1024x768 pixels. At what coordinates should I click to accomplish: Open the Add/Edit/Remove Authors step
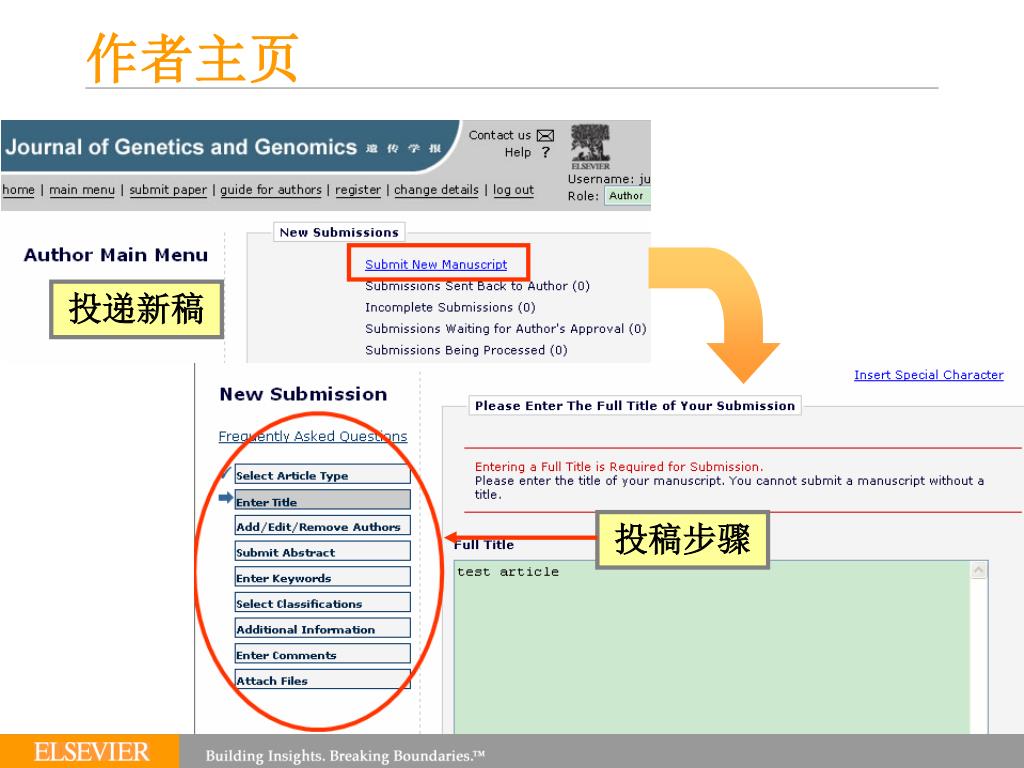(323, 526)
